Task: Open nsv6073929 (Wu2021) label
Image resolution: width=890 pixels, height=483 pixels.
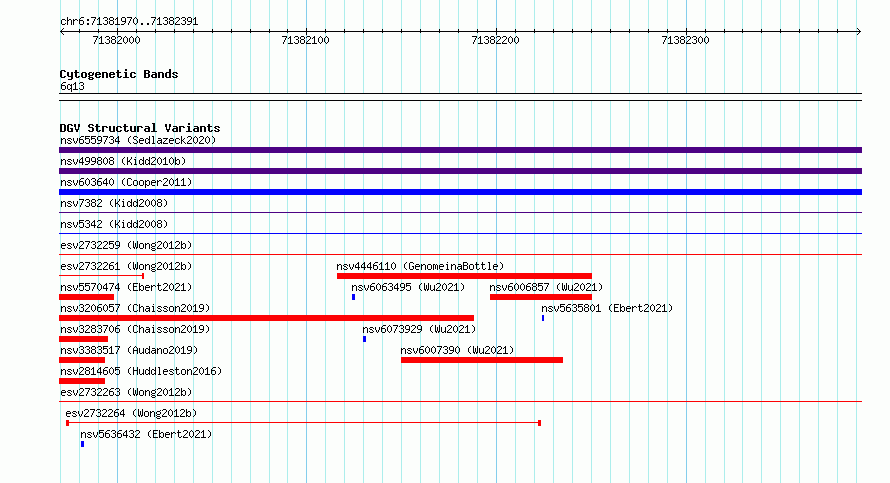Action: pyautogui.click(x=419, y=329)
